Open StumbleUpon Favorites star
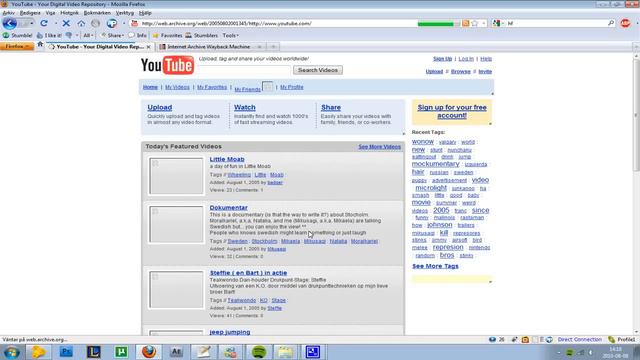Viewport: 640px width, 360px height. point(167,36)
